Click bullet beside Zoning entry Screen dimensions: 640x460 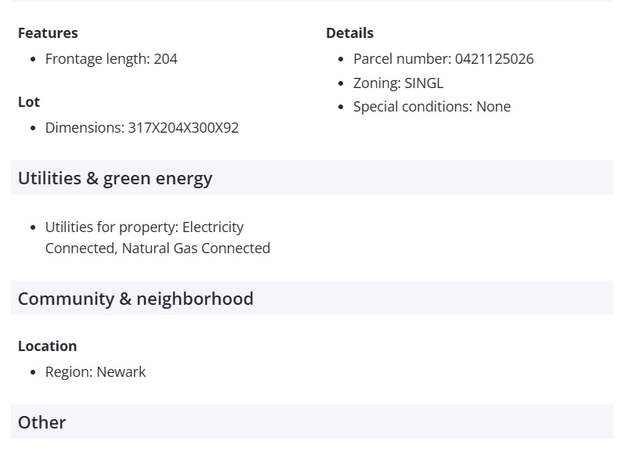(x=341, y=84)
